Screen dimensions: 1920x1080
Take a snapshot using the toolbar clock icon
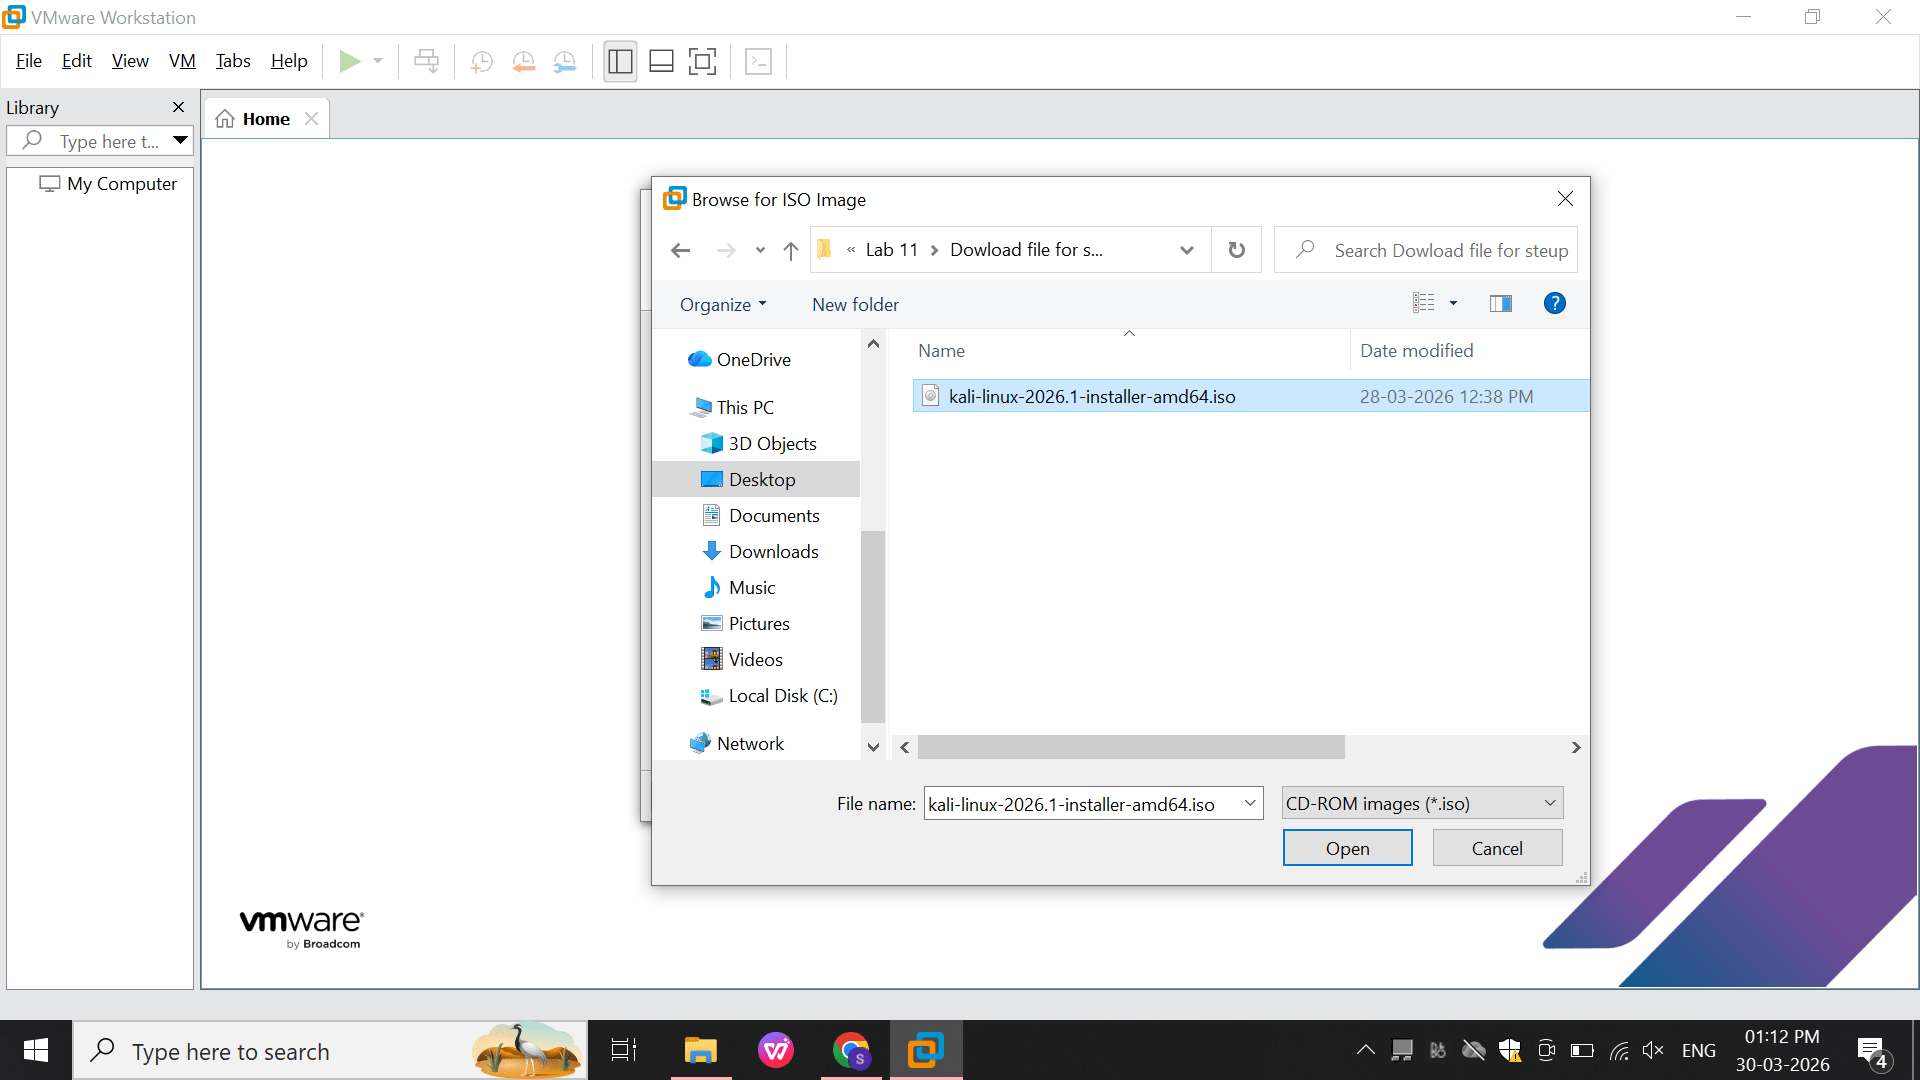(481, 62)
